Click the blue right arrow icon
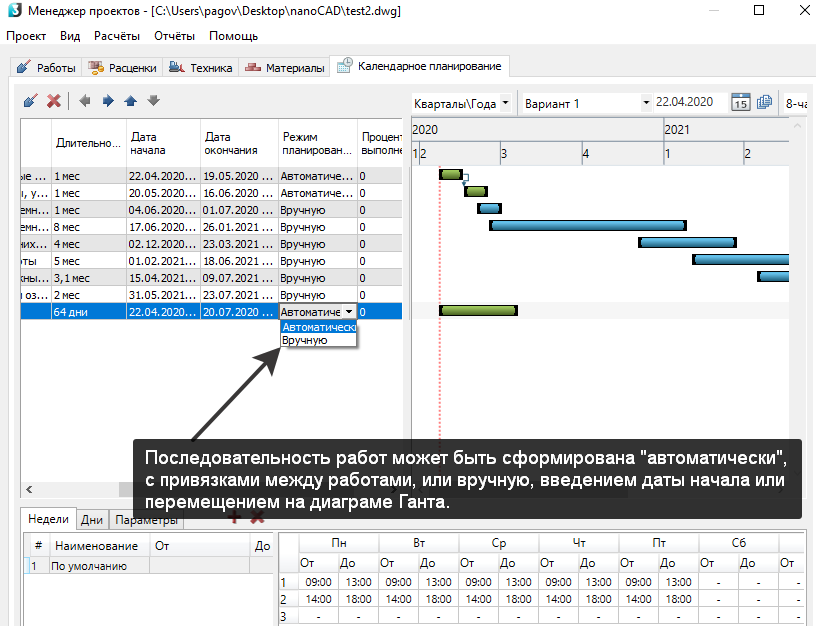 [108, 100]
